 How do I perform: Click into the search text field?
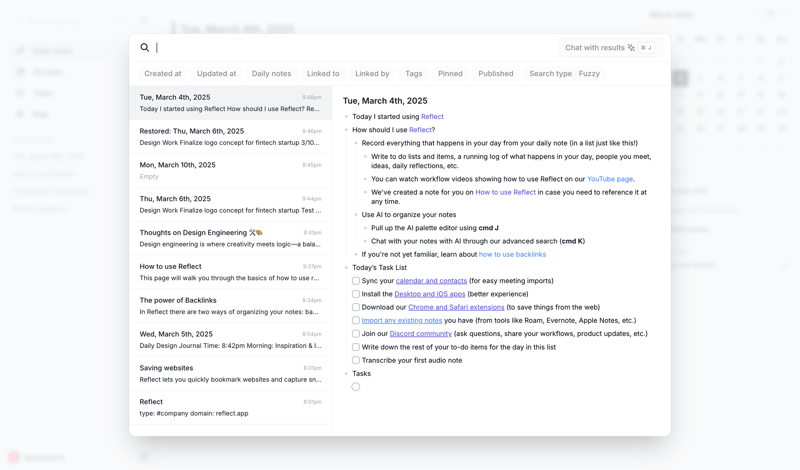(x=352, y=47)
